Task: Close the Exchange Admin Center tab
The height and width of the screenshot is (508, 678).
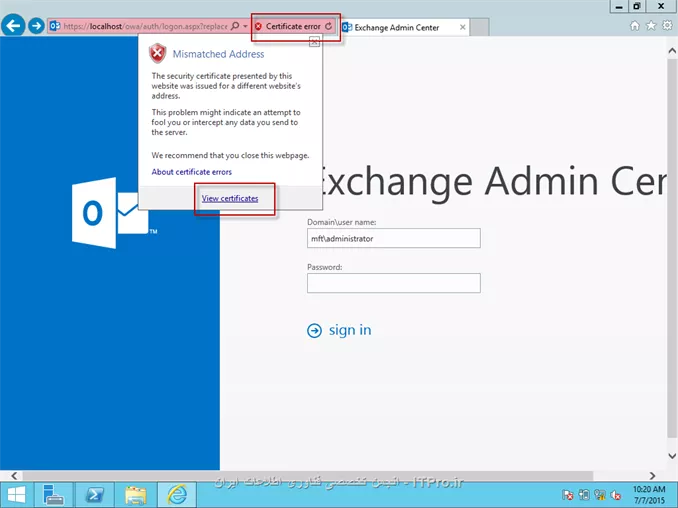Action: click(463, 27)
